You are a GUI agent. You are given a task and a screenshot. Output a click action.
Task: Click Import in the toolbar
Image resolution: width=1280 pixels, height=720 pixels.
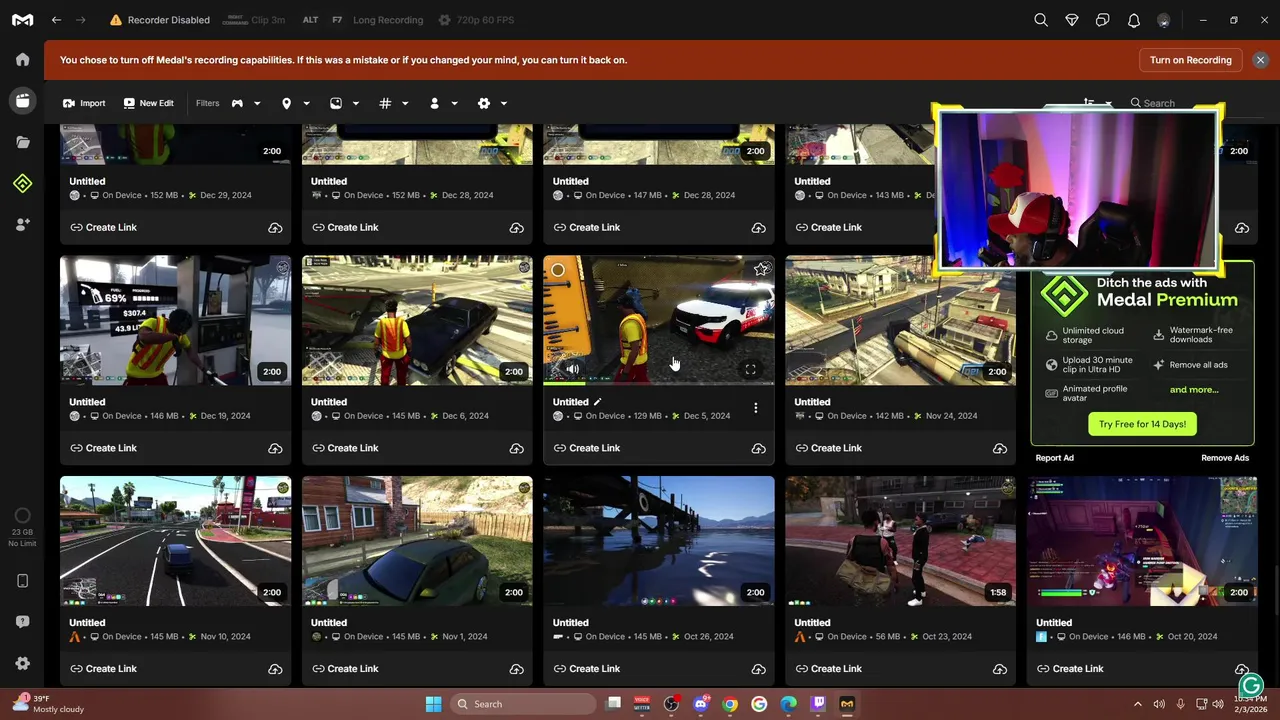(84, 103)
